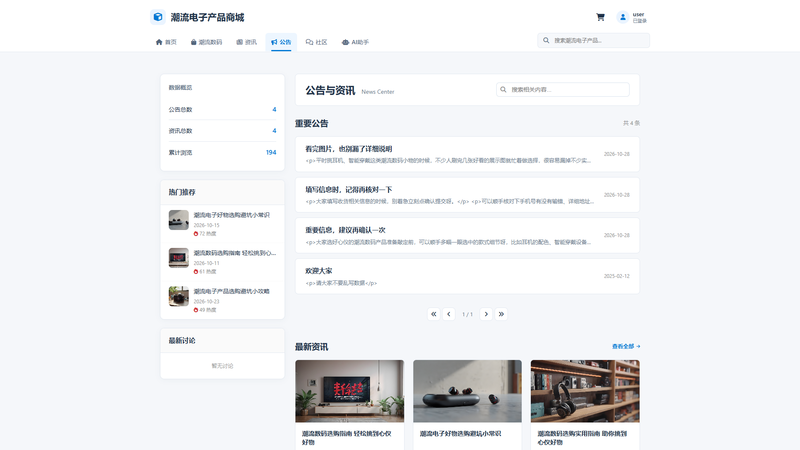
Task: Click the 资讯总数 count row
Action: [x=222, y=131]
